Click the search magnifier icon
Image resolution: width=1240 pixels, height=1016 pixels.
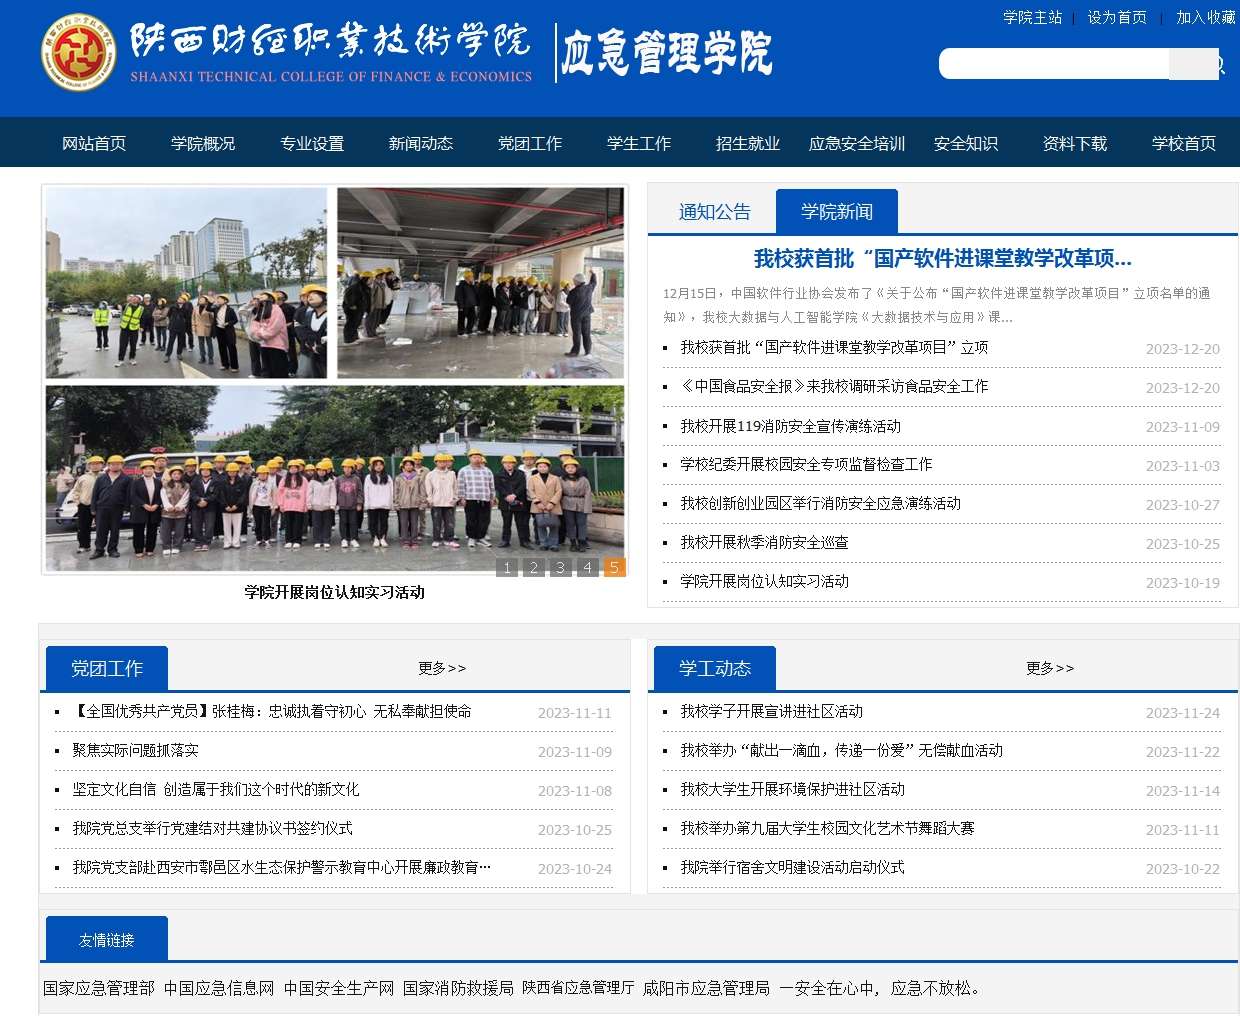click(1216, 65)
